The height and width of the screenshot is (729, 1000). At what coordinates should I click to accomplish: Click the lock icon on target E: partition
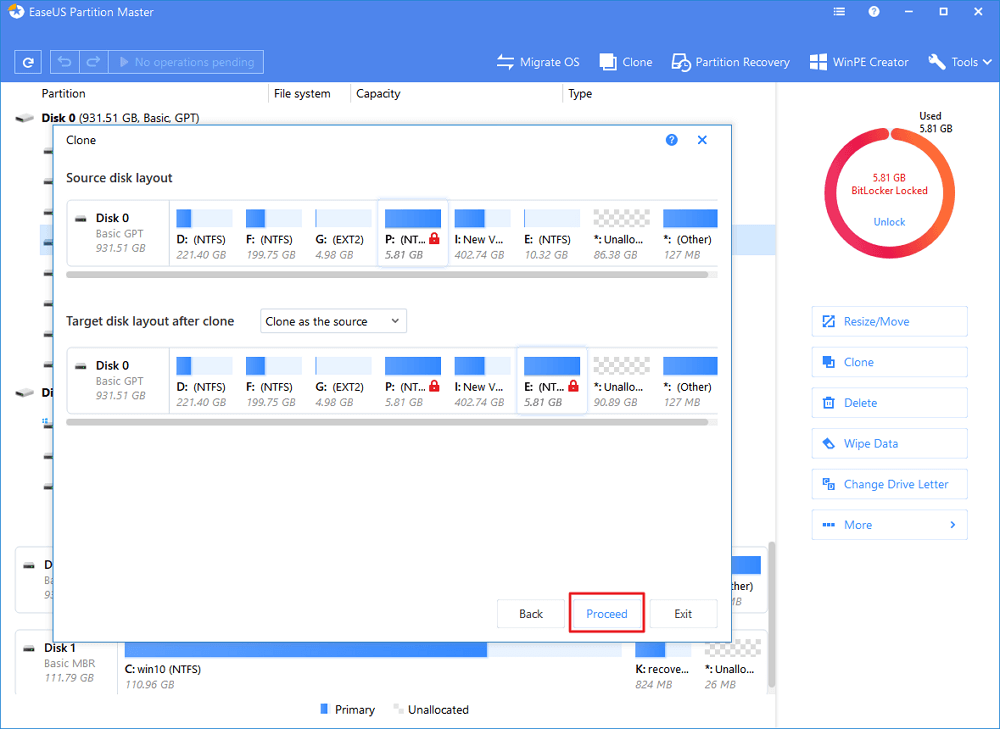click(x=573, y=386)
